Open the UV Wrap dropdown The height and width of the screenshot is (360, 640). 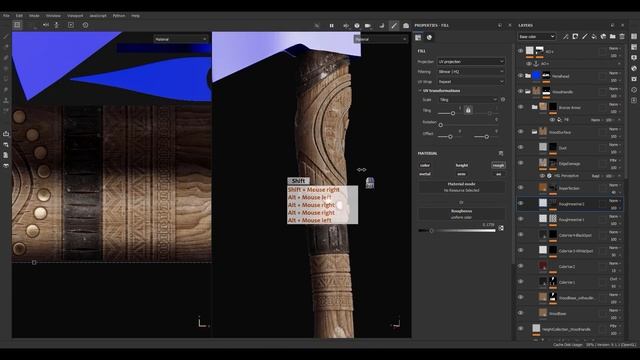click(471, 82)
